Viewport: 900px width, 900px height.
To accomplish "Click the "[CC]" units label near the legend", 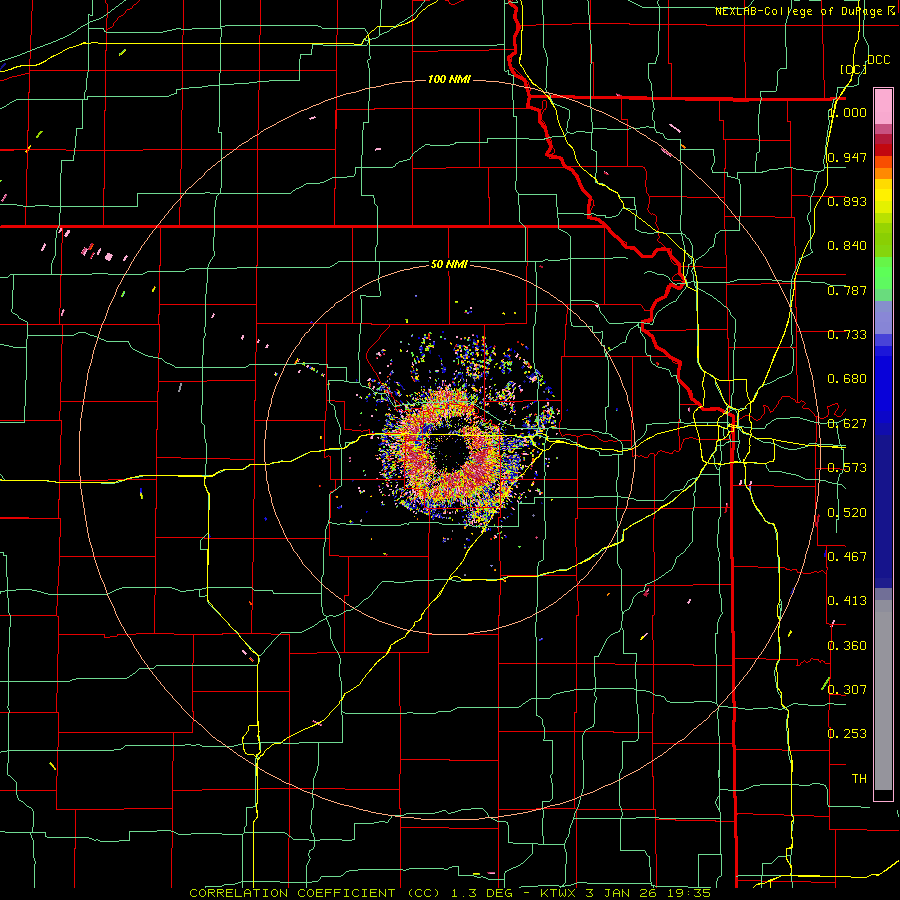I will [x=853, y=69].
